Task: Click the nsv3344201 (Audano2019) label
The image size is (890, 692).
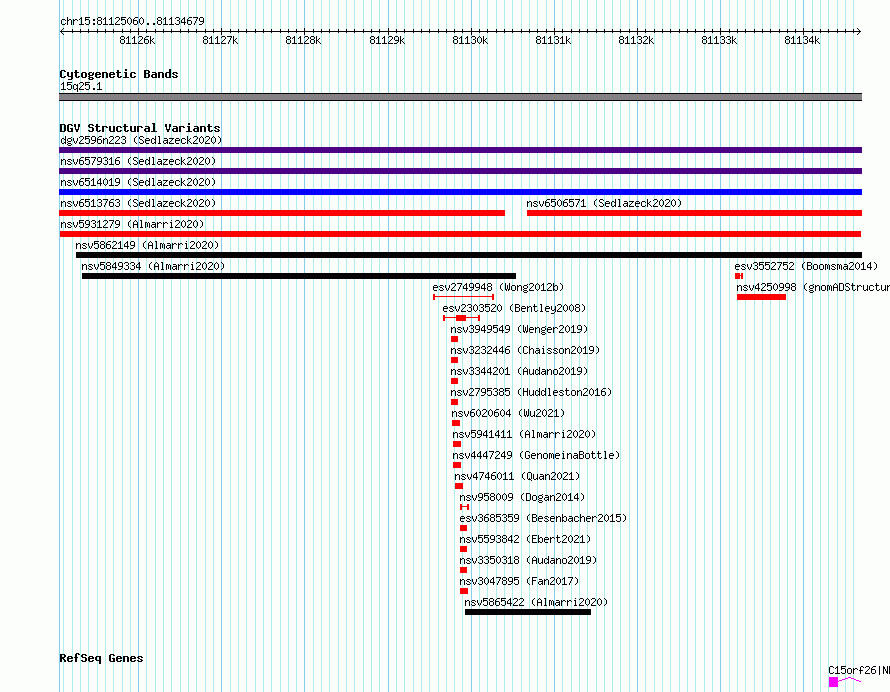Action: pos(519,371)
